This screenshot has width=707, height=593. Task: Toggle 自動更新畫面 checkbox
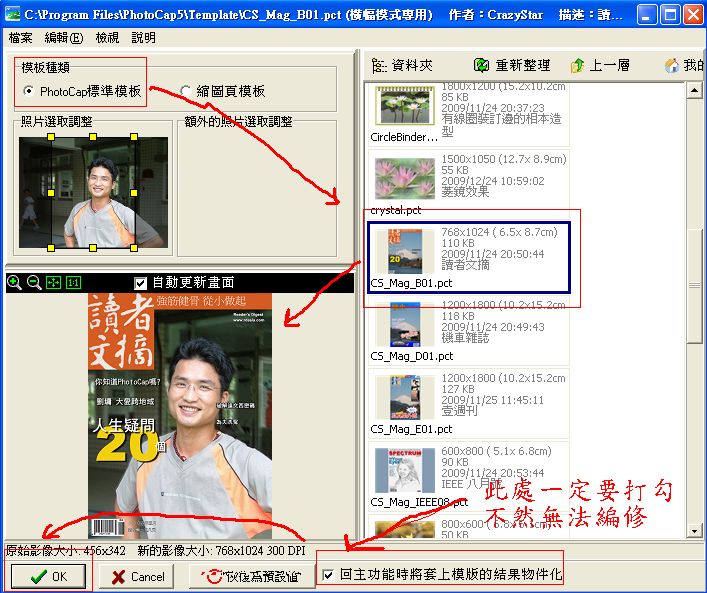[141, 283]
